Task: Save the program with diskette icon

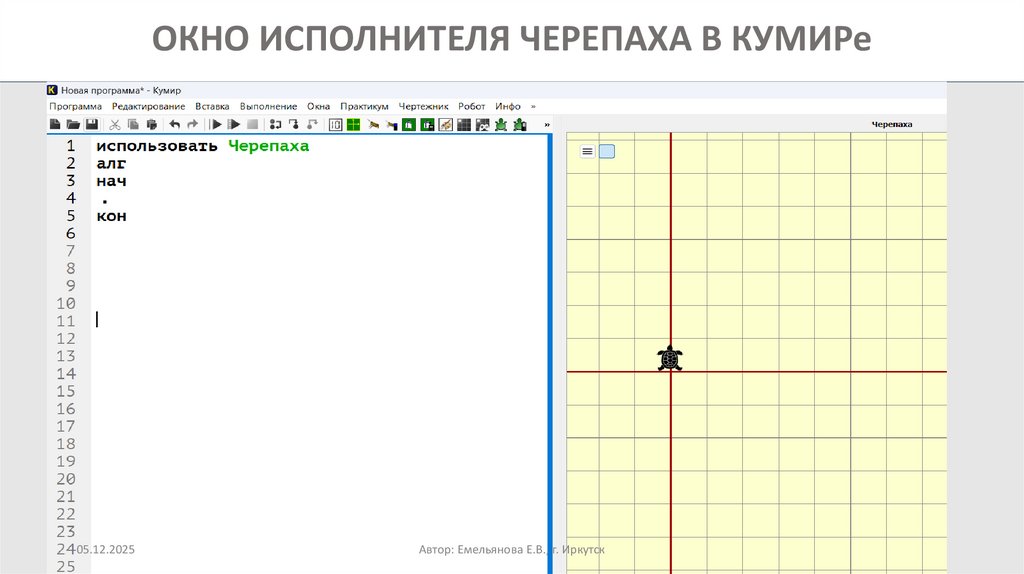Action: click(91, 124)
